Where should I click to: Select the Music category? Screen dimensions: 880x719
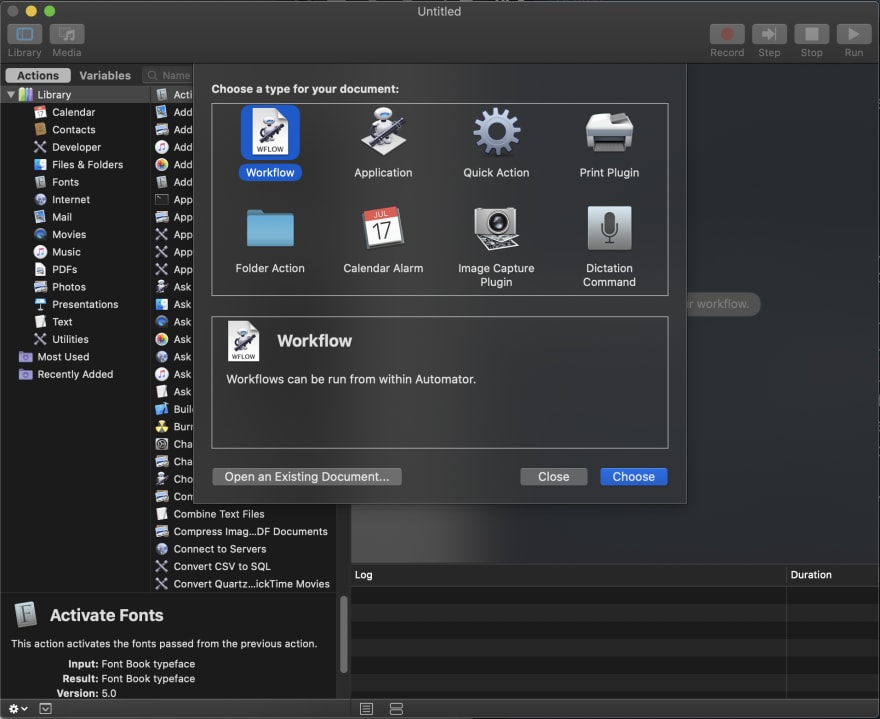[66, 252]
